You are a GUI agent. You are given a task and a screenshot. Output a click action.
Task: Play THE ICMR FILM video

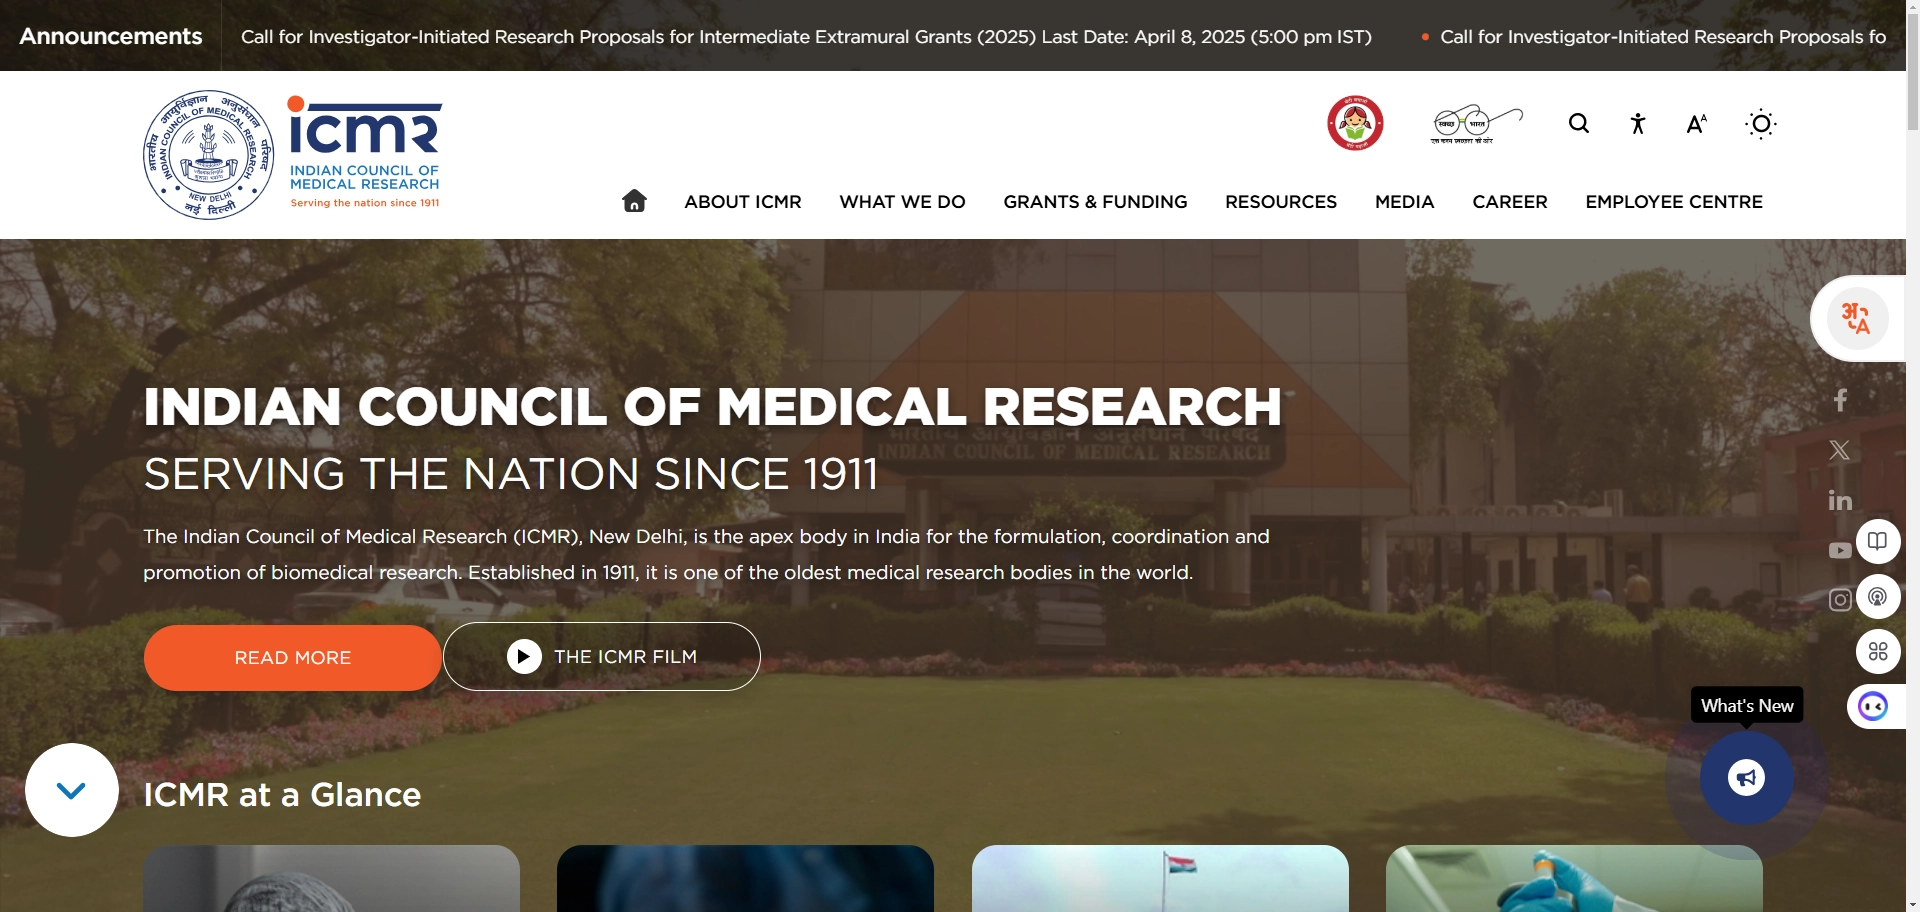click(600, 656)
